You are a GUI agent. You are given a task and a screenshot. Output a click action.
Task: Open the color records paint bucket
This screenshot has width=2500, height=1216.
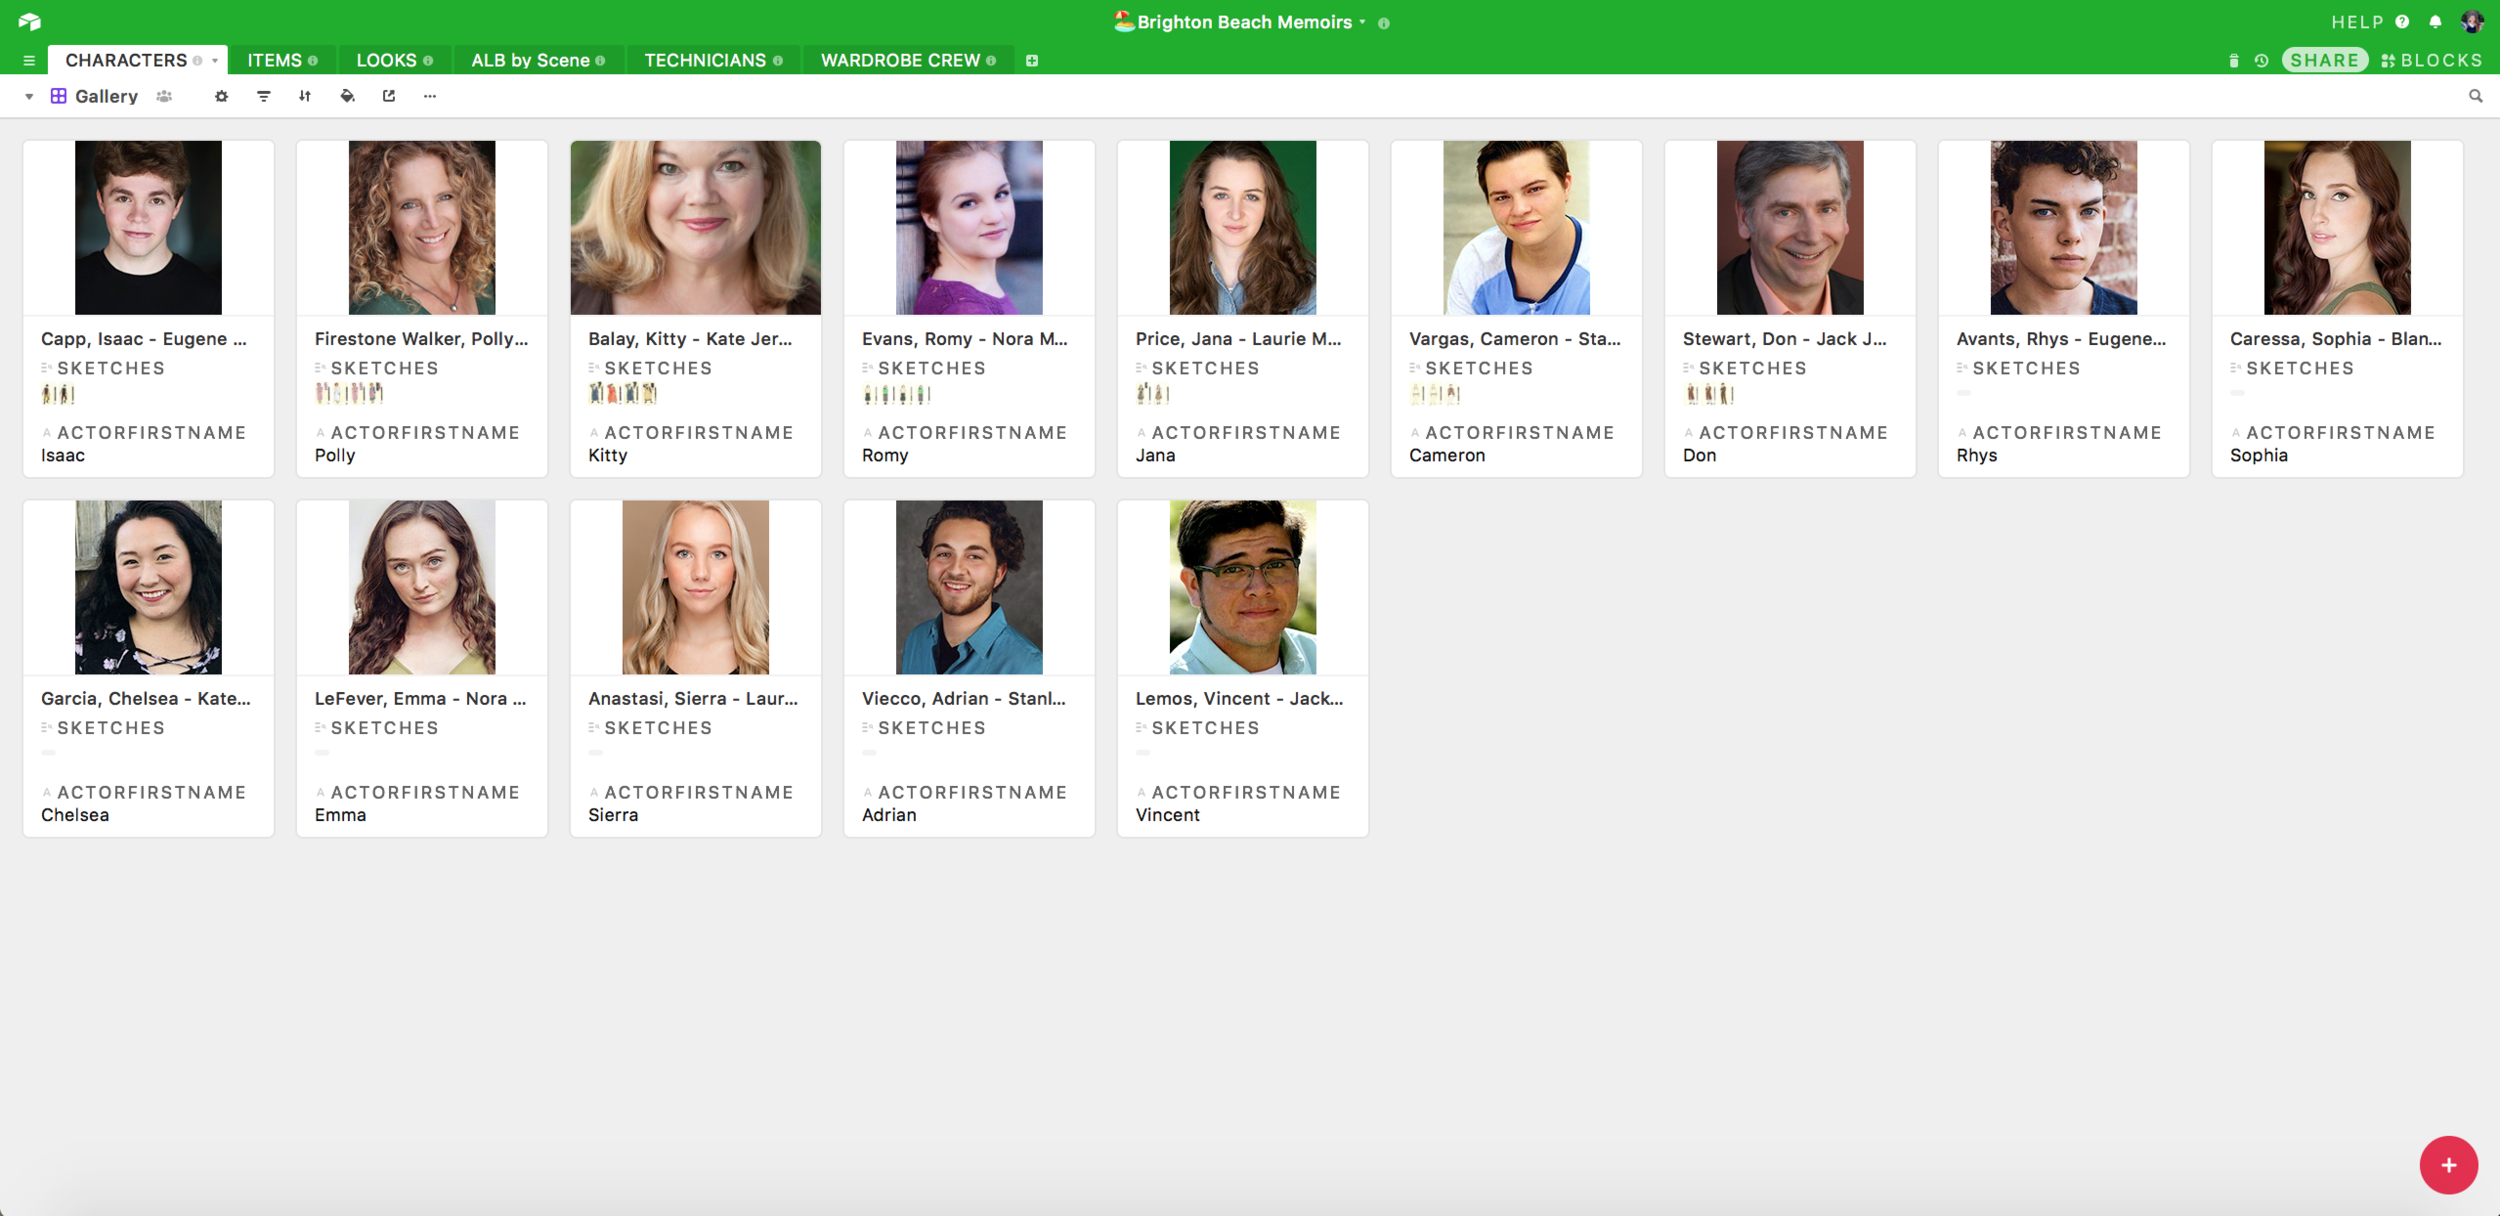347,96
